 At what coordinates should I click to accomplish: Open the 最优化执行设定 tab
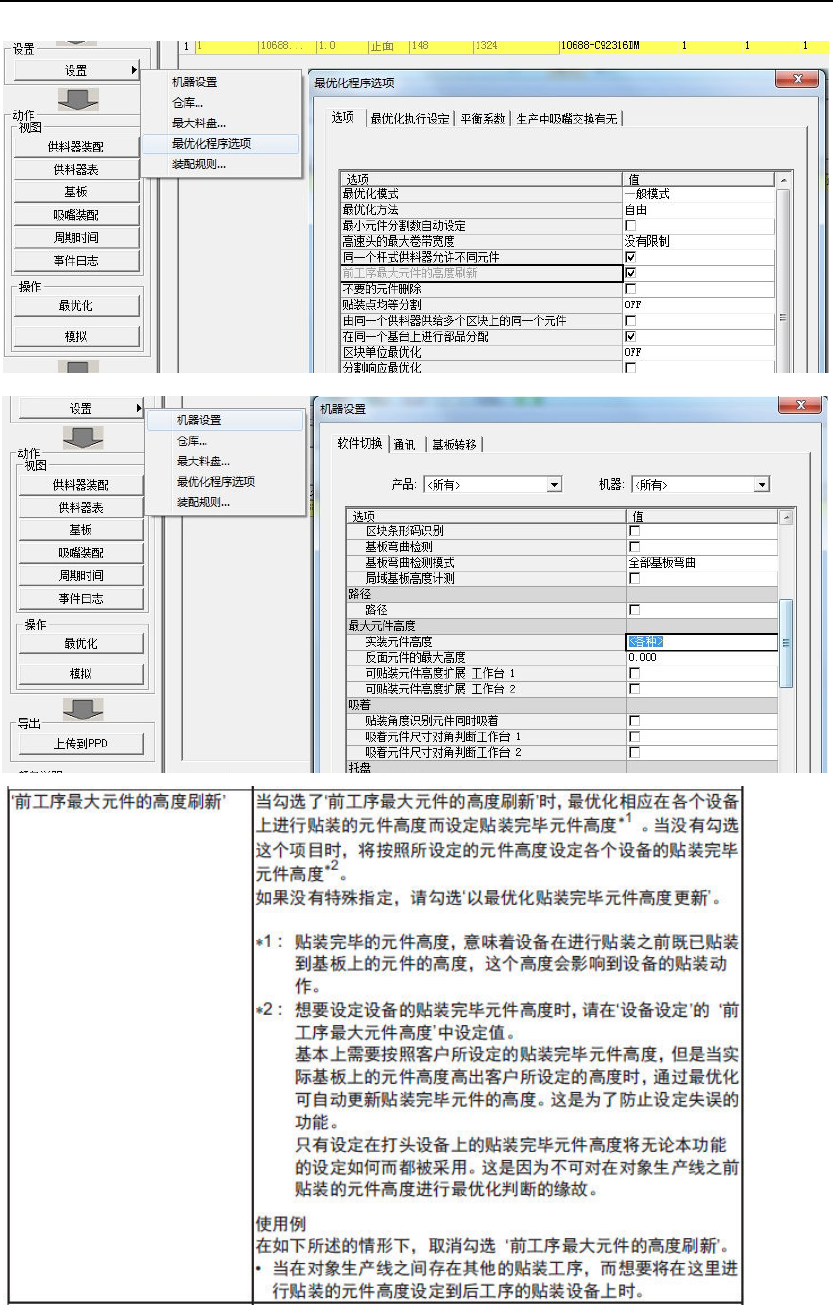coord(409,118)
